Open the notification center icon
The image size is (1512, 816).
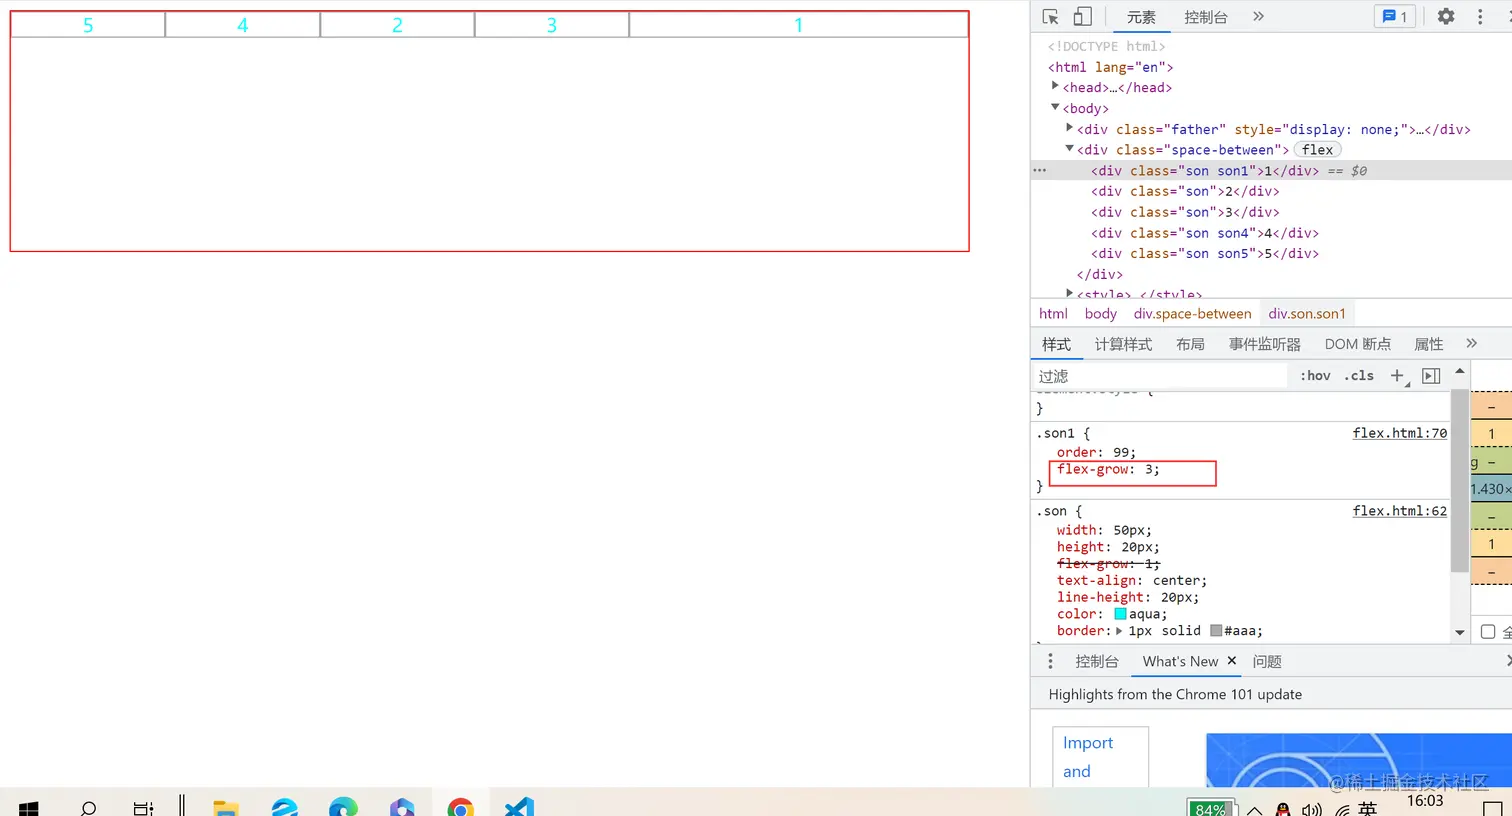point(1492,809)
